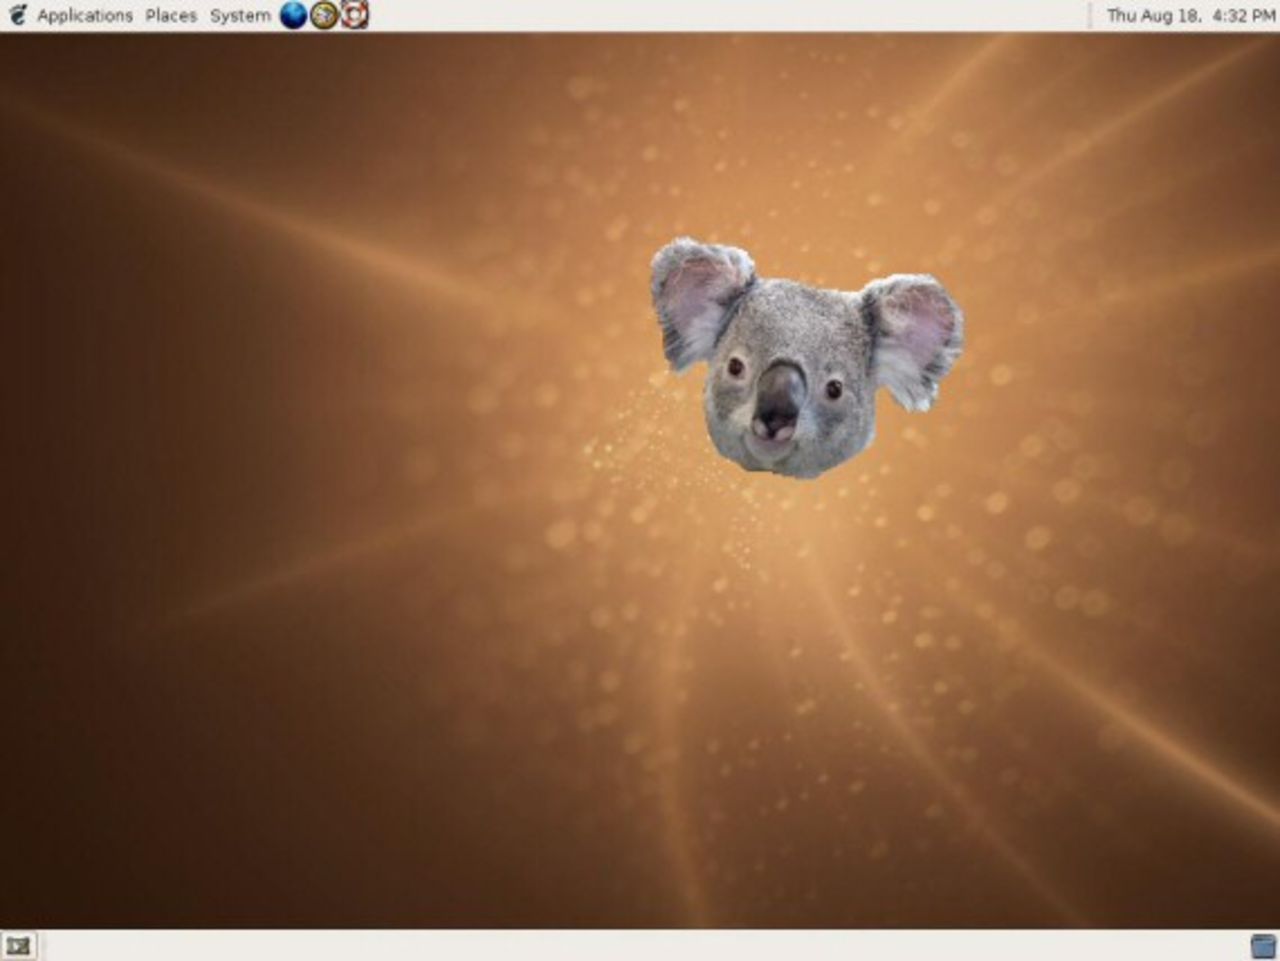1280x961 pixels.
Task: Open the lifebuoy help launcher
Action: point(355,15)
